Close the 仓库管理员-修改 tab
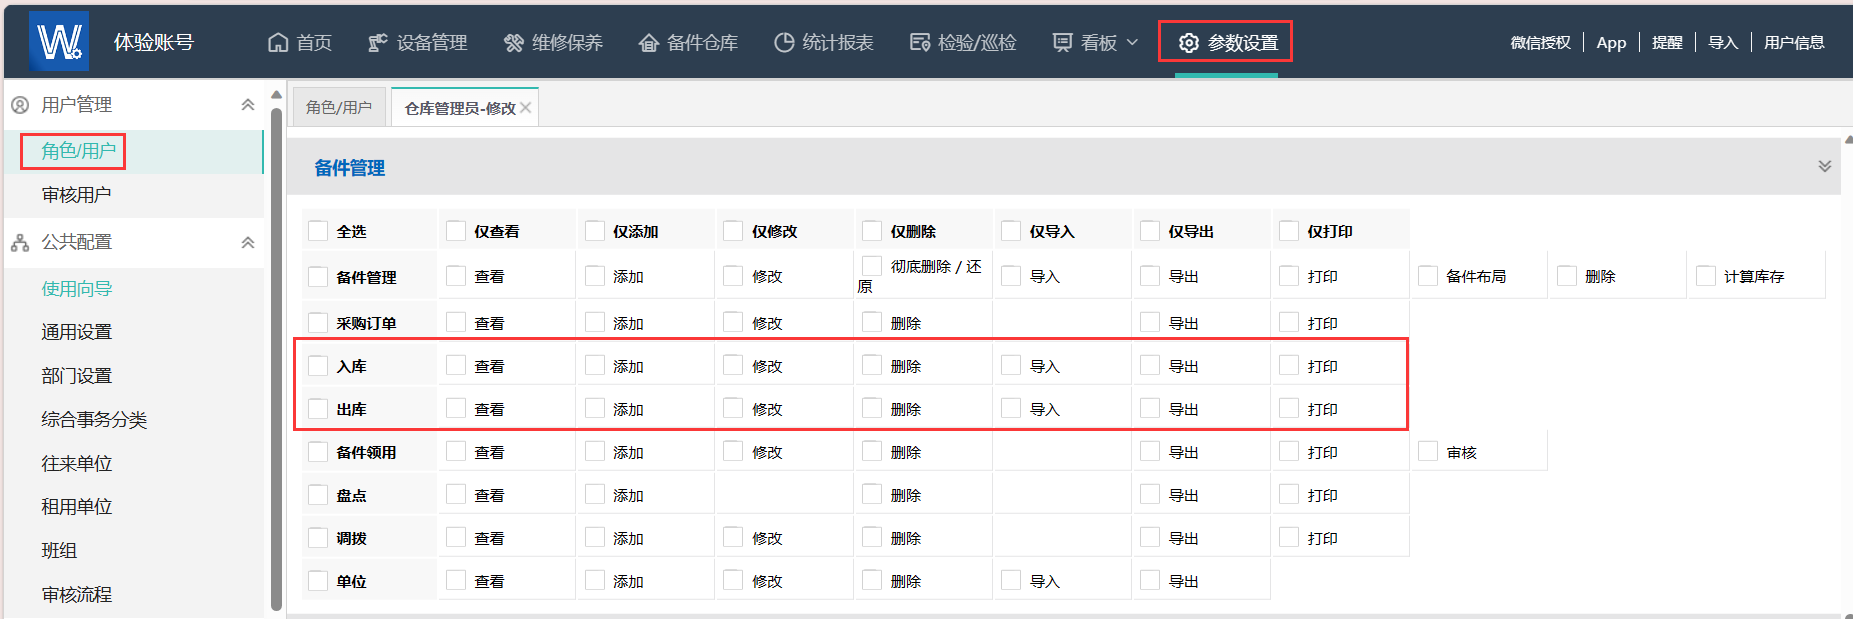This screenshot has height=619, width=1853. coord(526,108)
